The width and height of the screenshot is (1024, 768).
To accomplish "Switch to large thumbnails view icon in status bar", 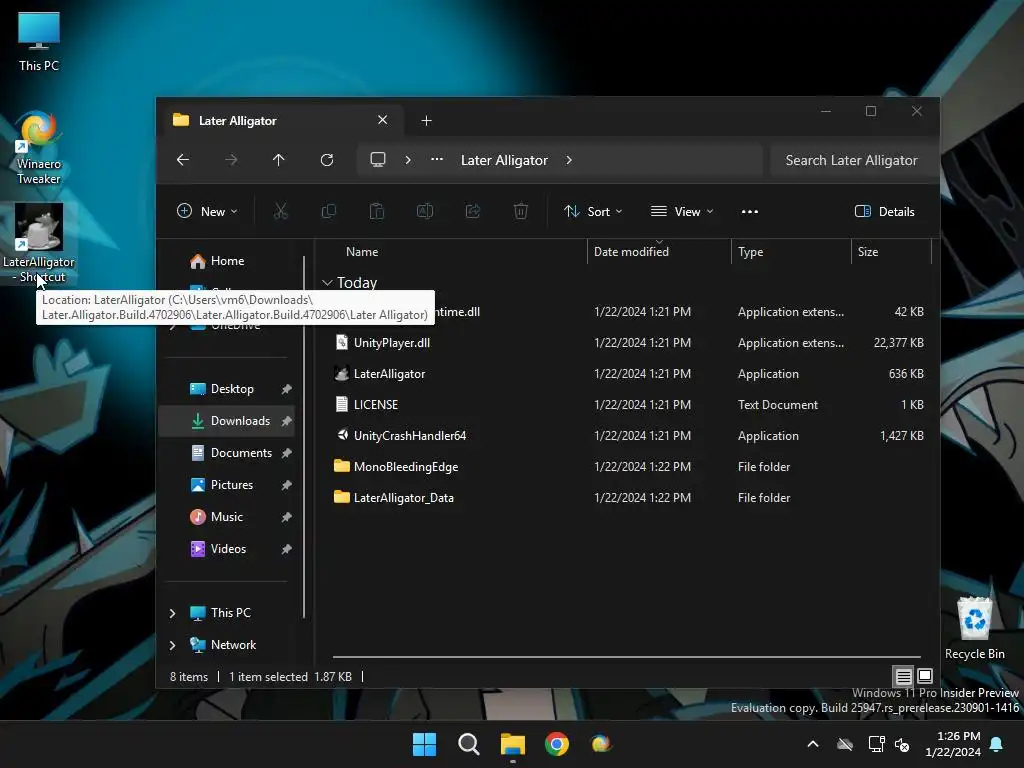I will tap(925, 676).
